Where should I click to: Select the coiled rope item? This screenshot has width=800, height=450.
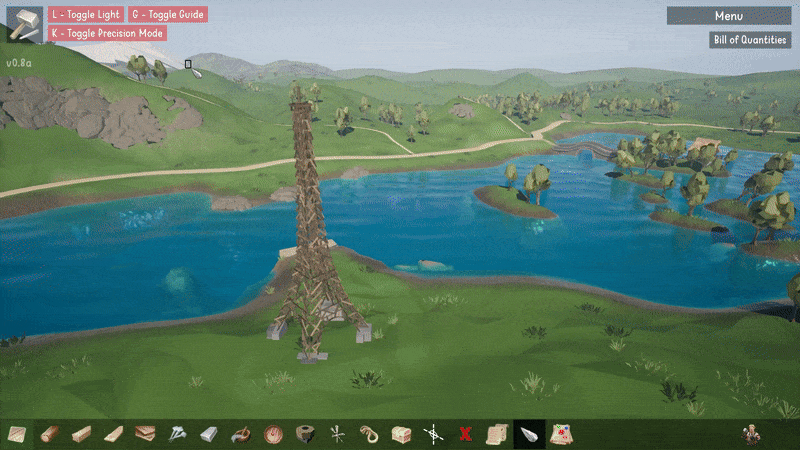[369, 435]
